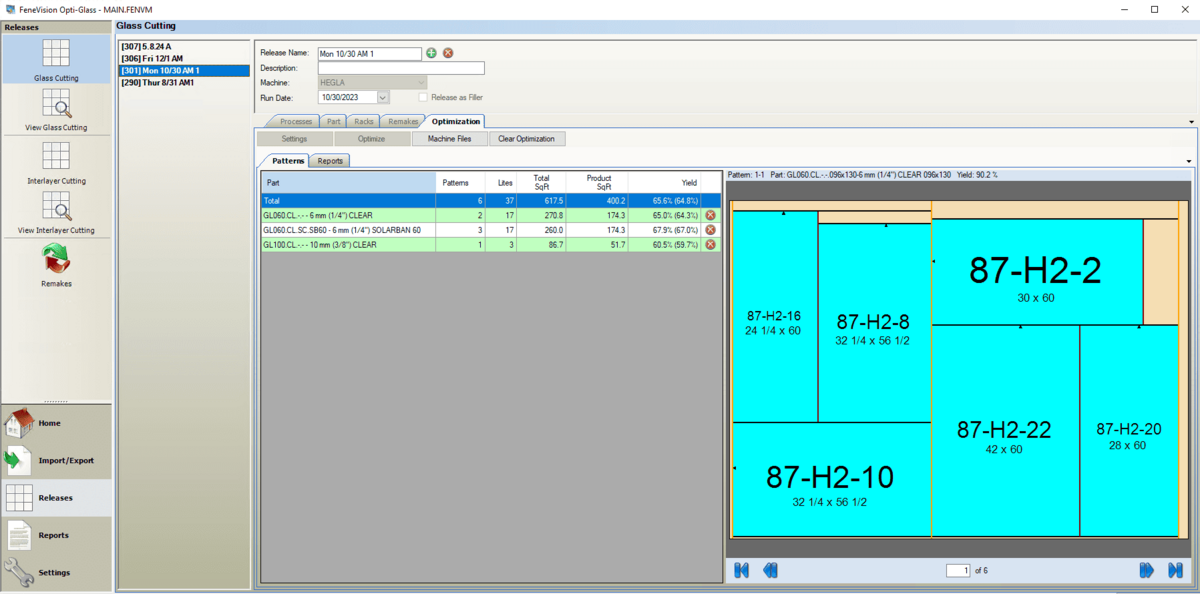Go to the Home screen
Image resolution: width=1200 pixels, height=594 pixels.
click(56, 423)
